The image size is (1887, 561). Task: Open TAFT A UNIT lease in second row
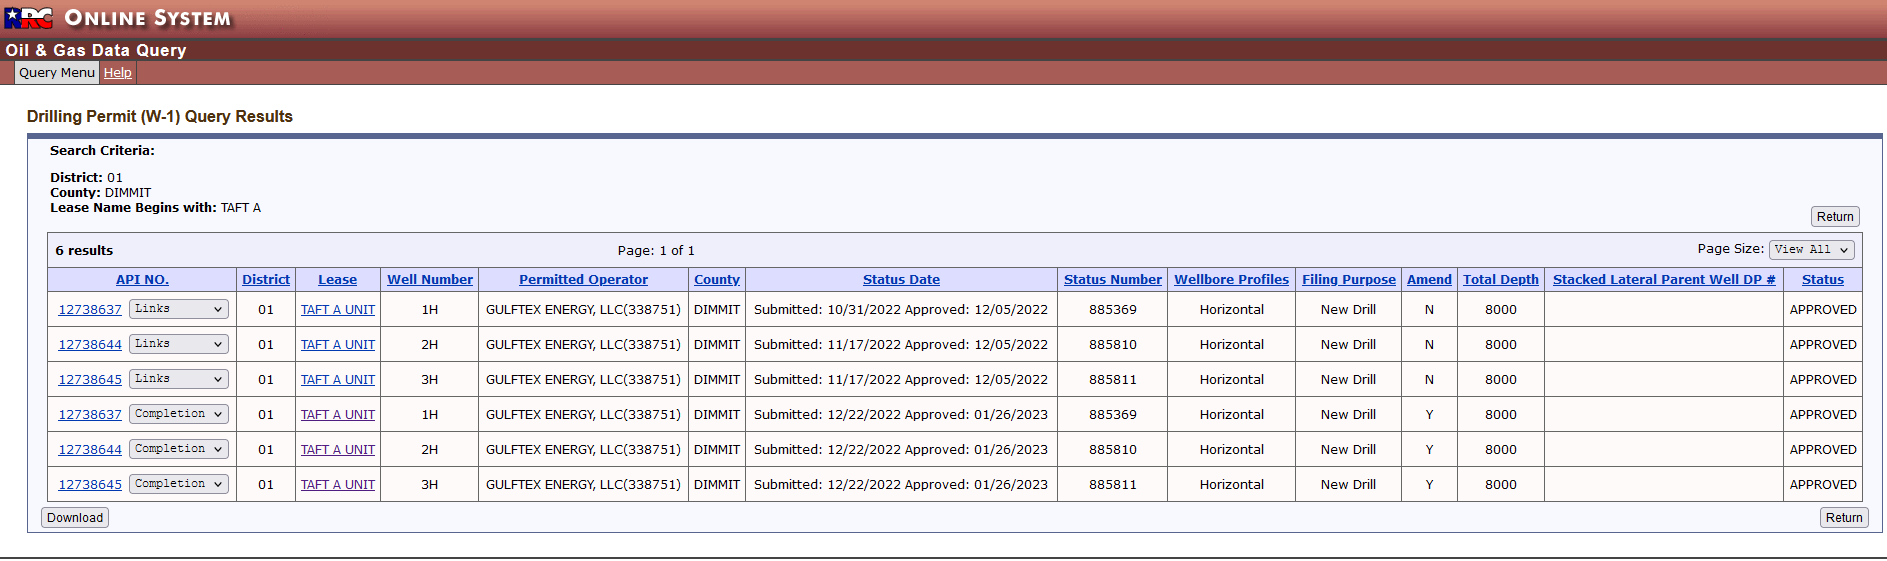(338, 345)
